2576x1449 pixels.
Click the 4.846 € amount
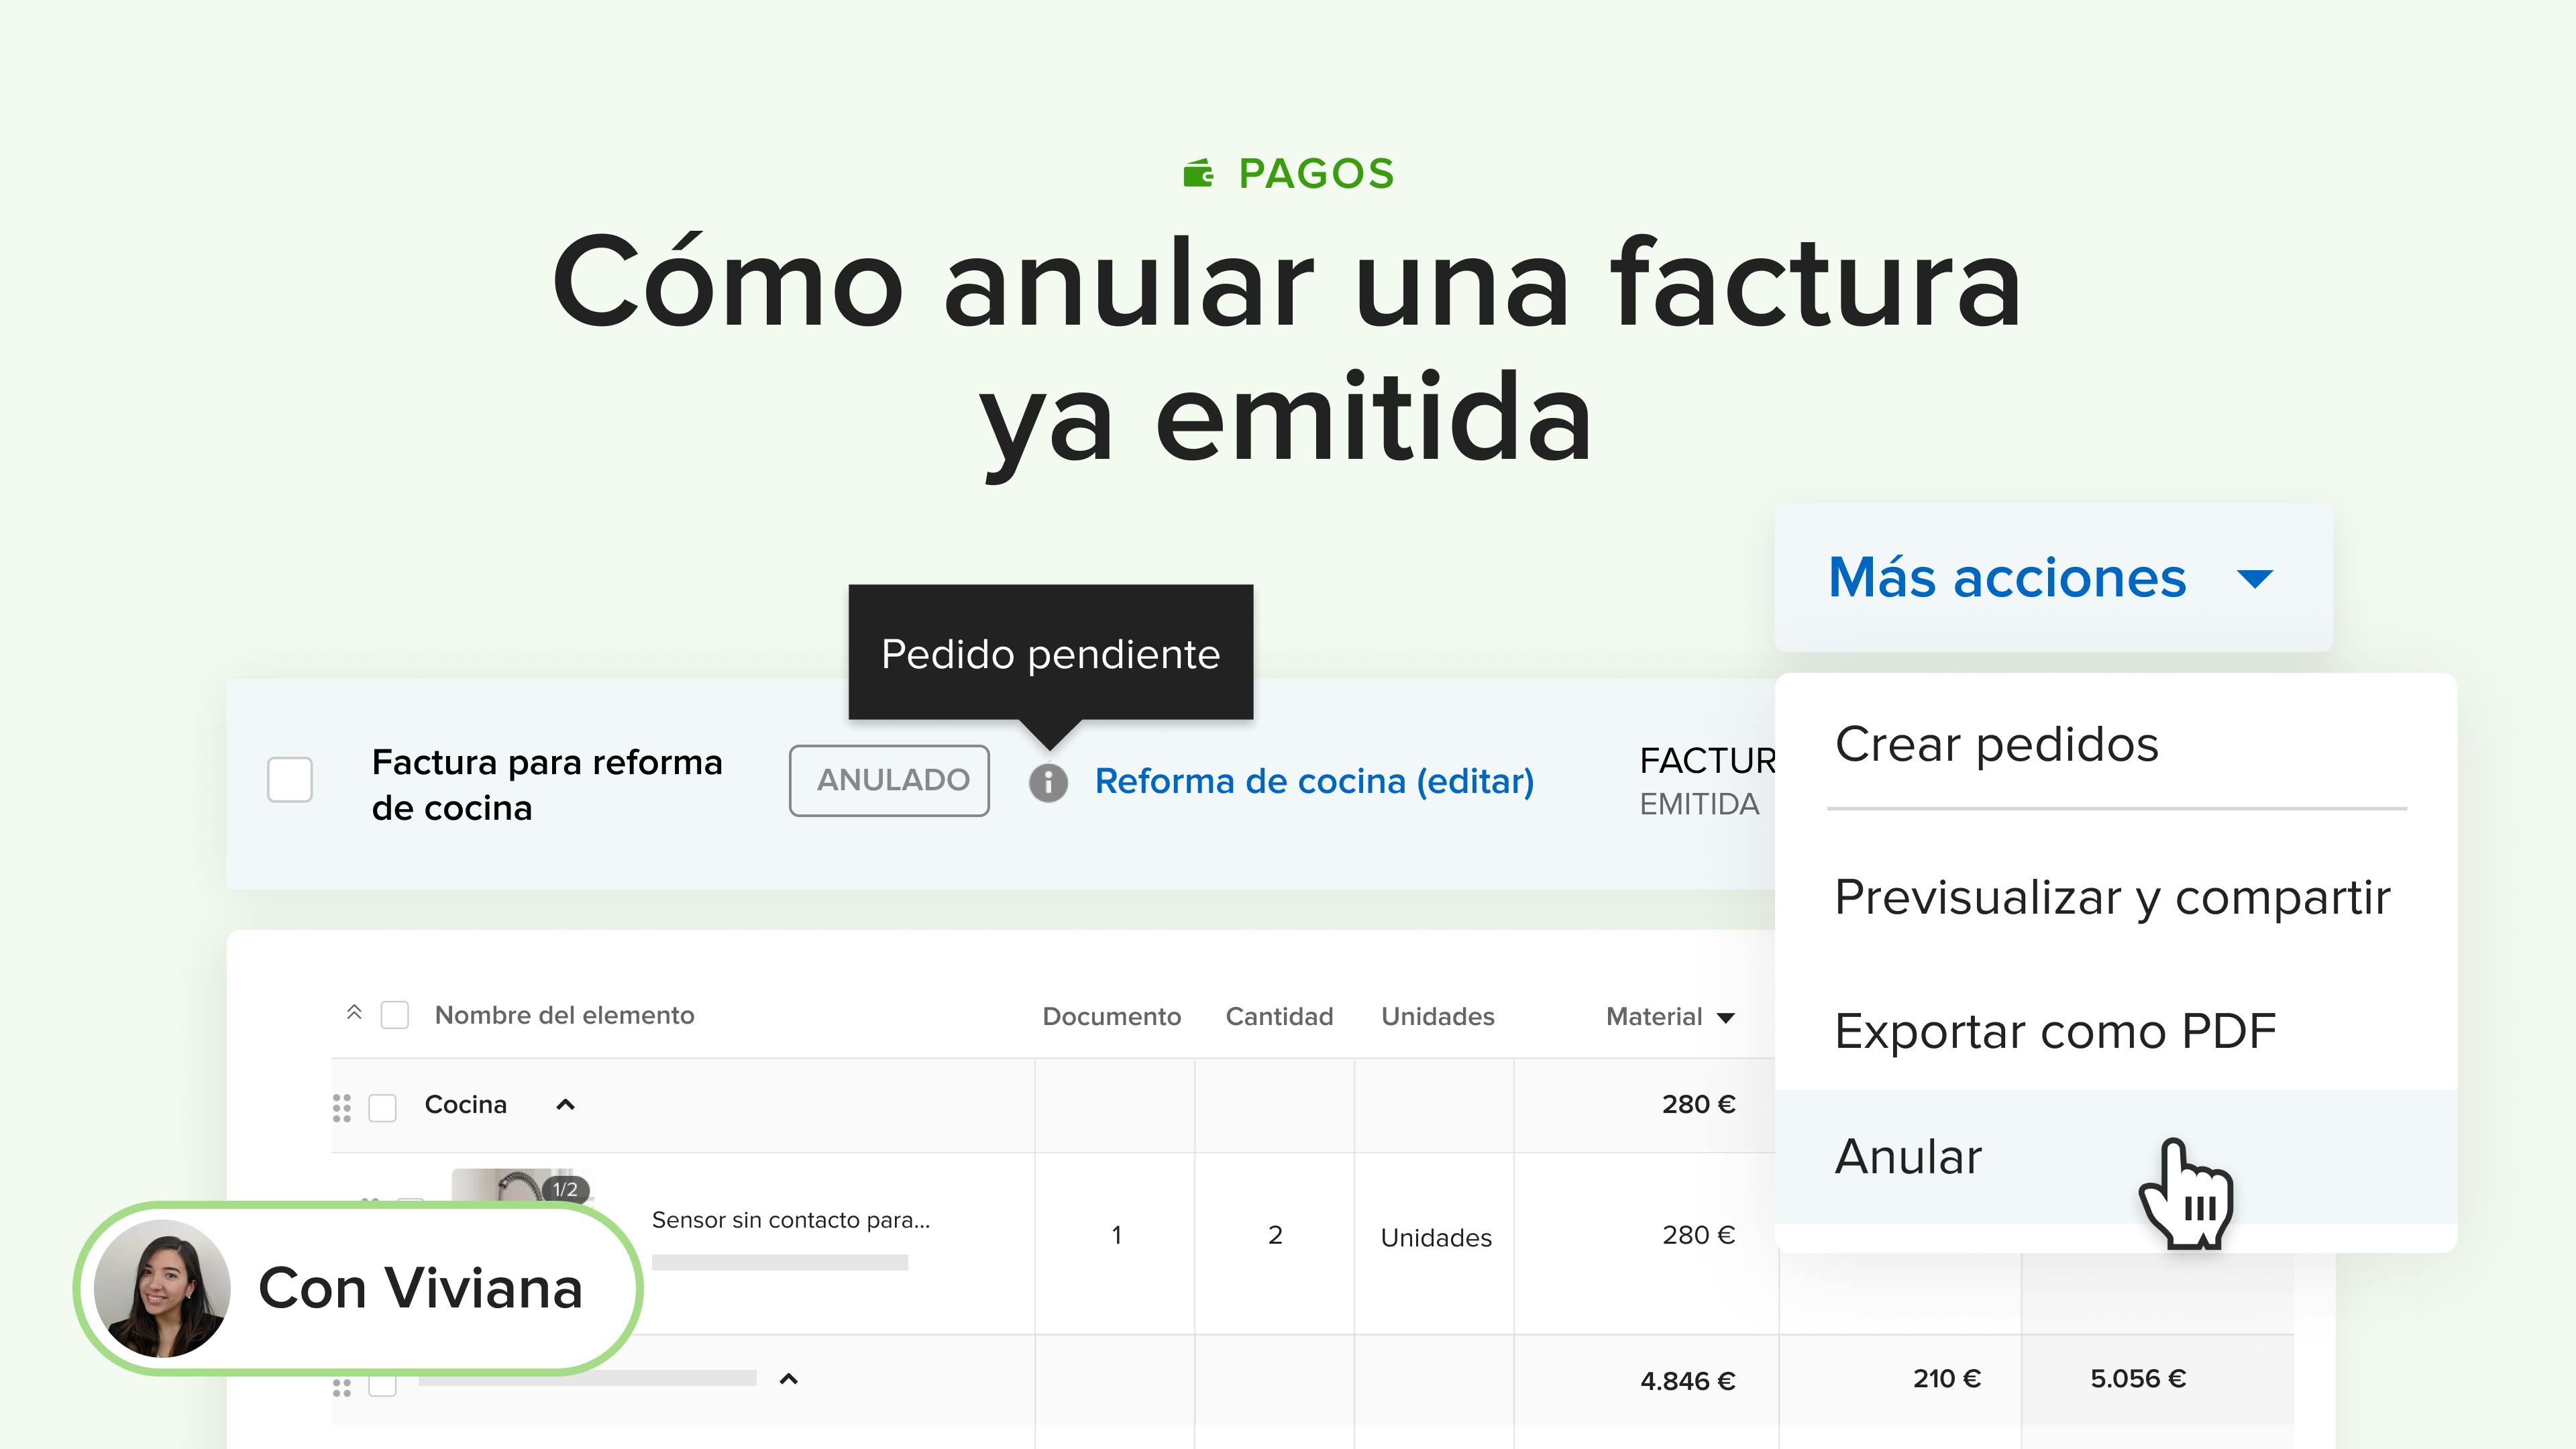[1687, 1381]
